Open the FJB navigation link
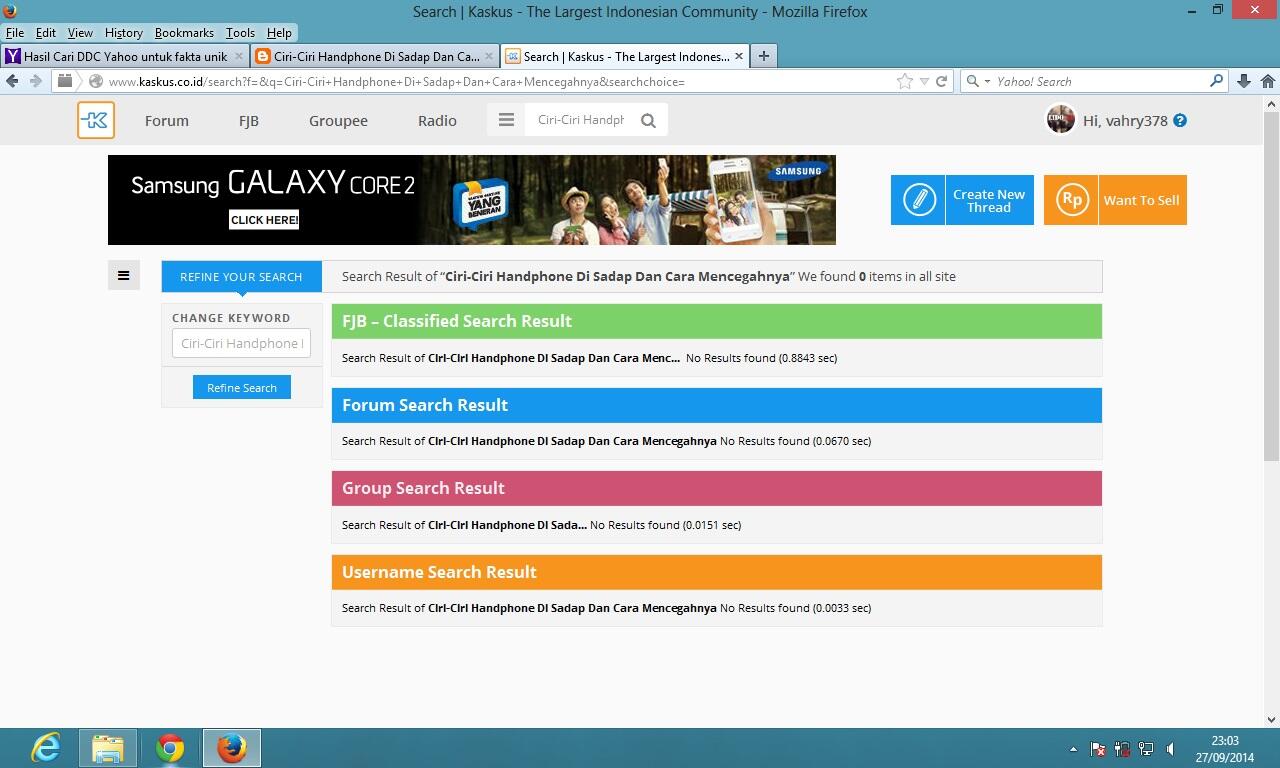1280x768 pixels. point(249,120)
